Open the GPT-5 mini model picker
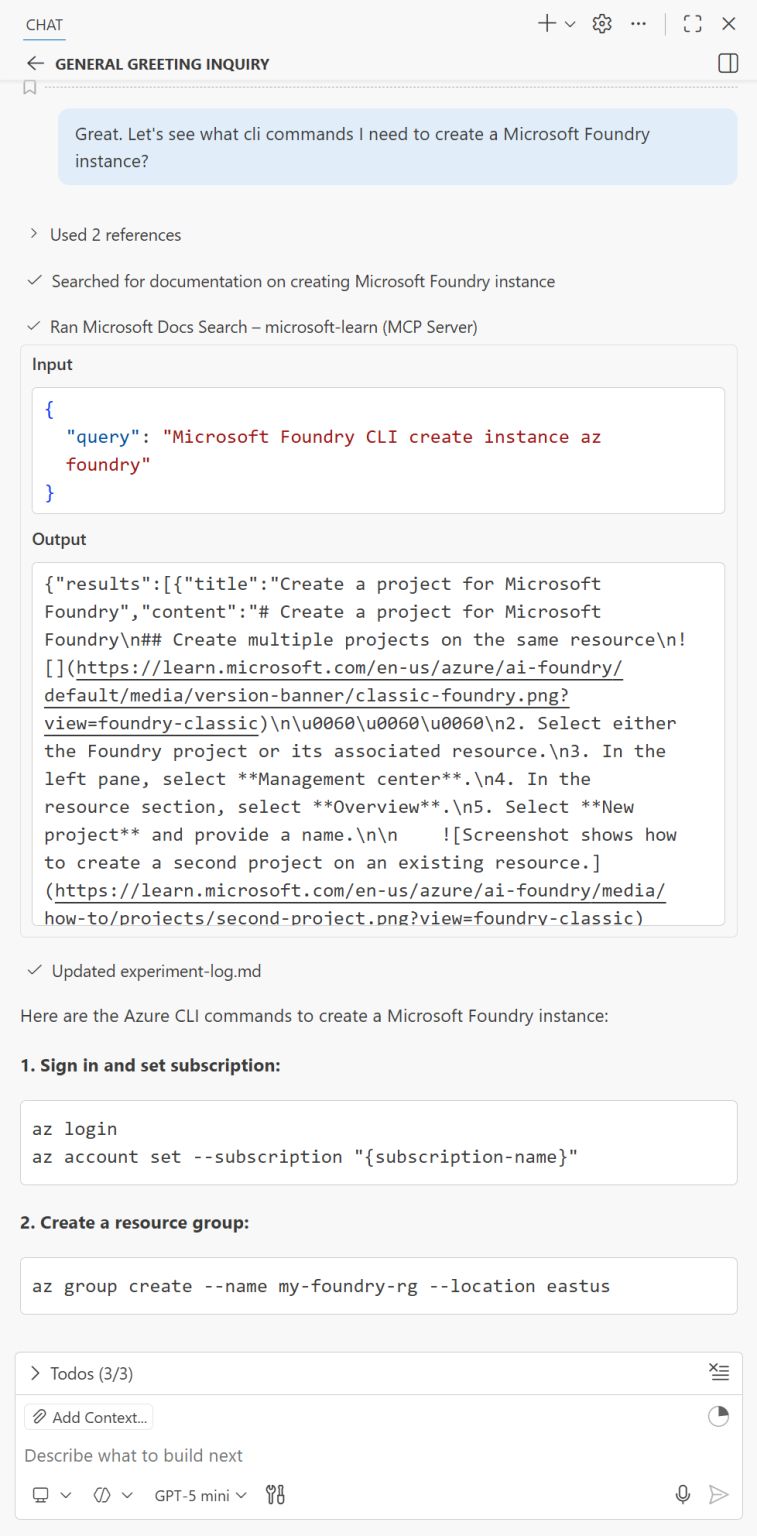The width and height of the screenshot is (757, 1536). click(x=197, y=1494)
